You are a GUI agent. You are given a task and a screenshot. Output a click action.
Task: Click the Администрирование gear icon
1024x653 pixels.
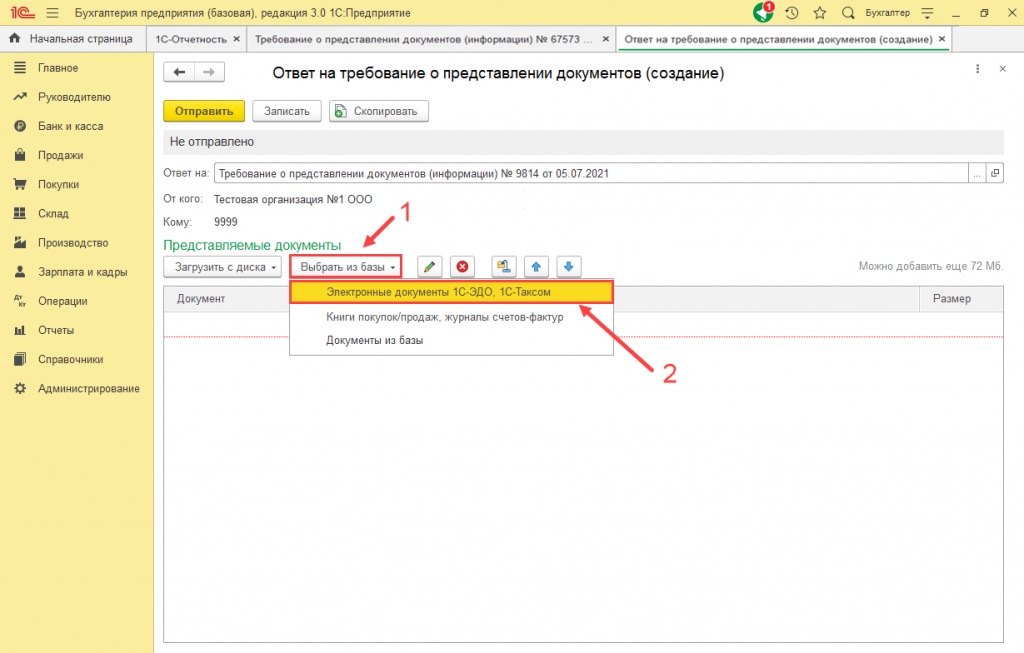[20, 389]
